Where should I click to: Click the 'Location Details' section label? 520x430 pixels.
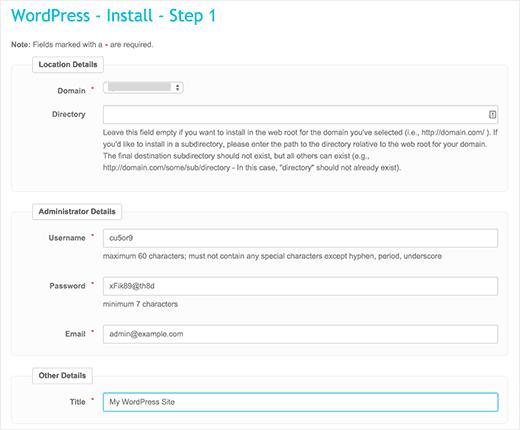pyautogui.click(x=68, y=65)
